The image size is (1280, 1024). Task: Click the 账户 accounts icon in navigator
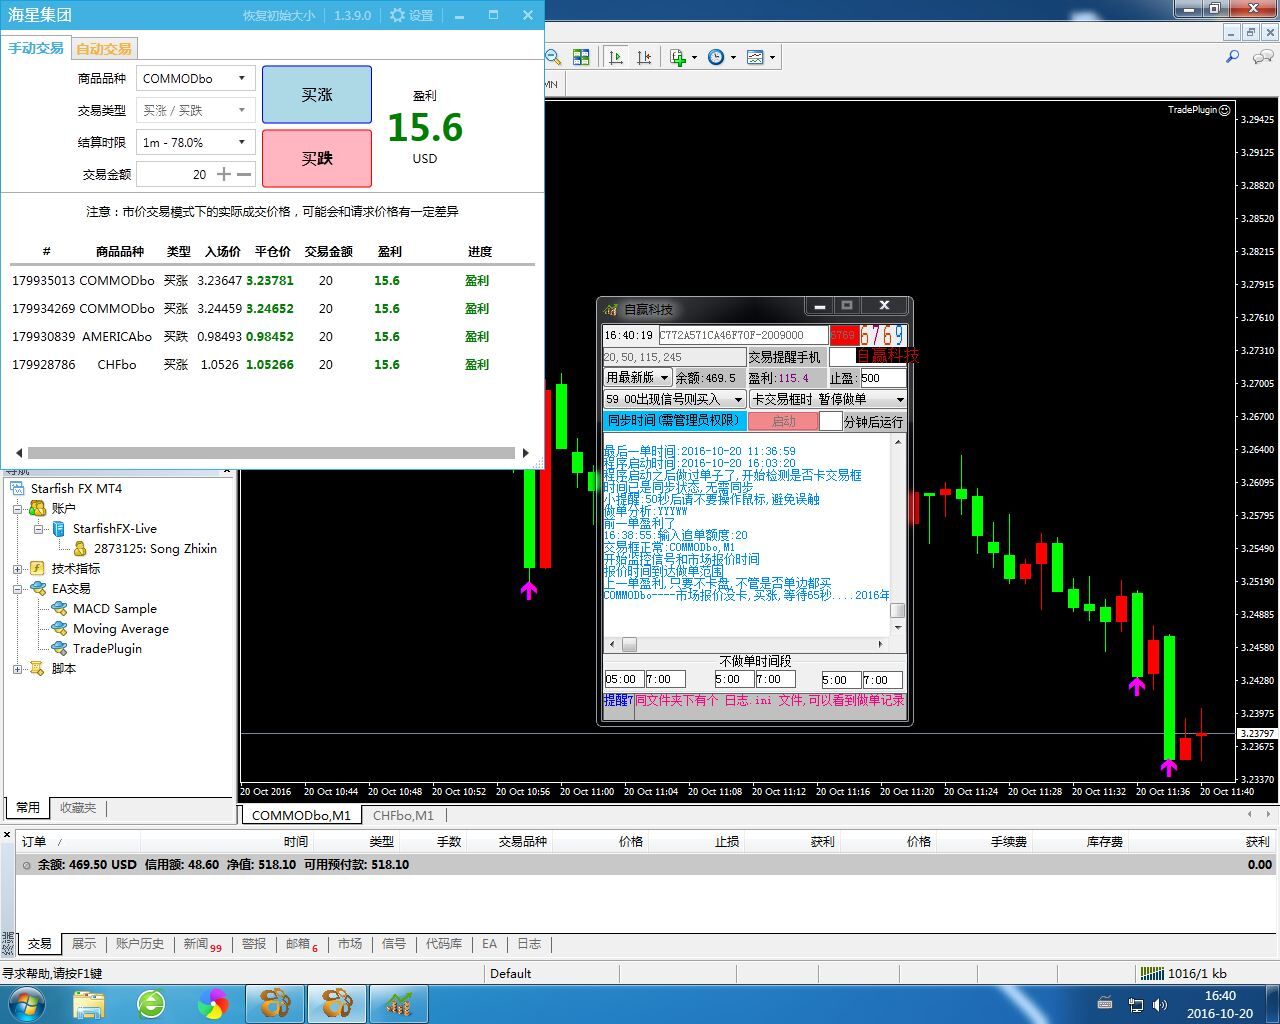point(38,508)
